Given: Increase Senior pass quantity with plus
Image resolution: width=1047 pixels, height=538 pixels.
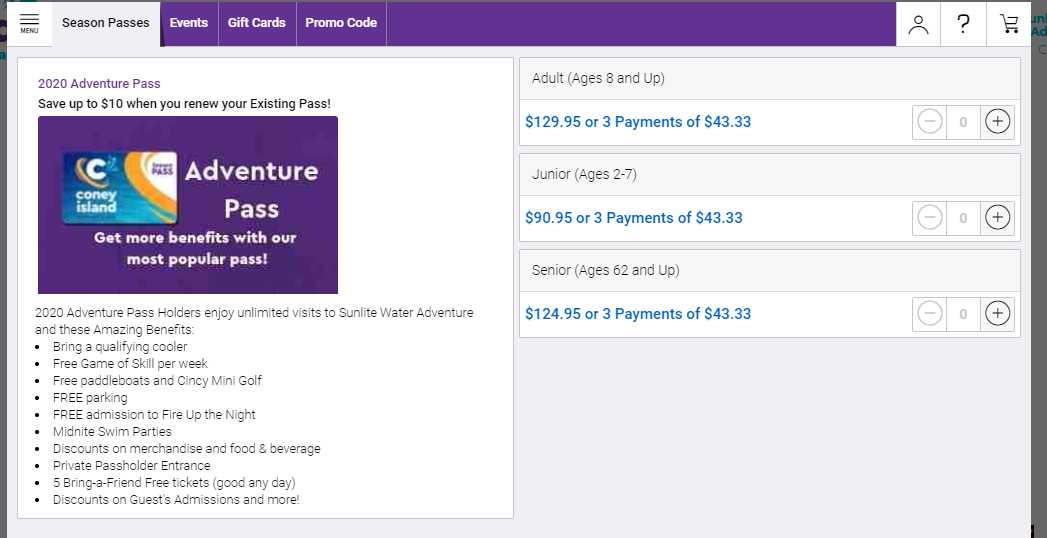Looking at the screenshot, I should pyautogui.click(x=998, y=314).
